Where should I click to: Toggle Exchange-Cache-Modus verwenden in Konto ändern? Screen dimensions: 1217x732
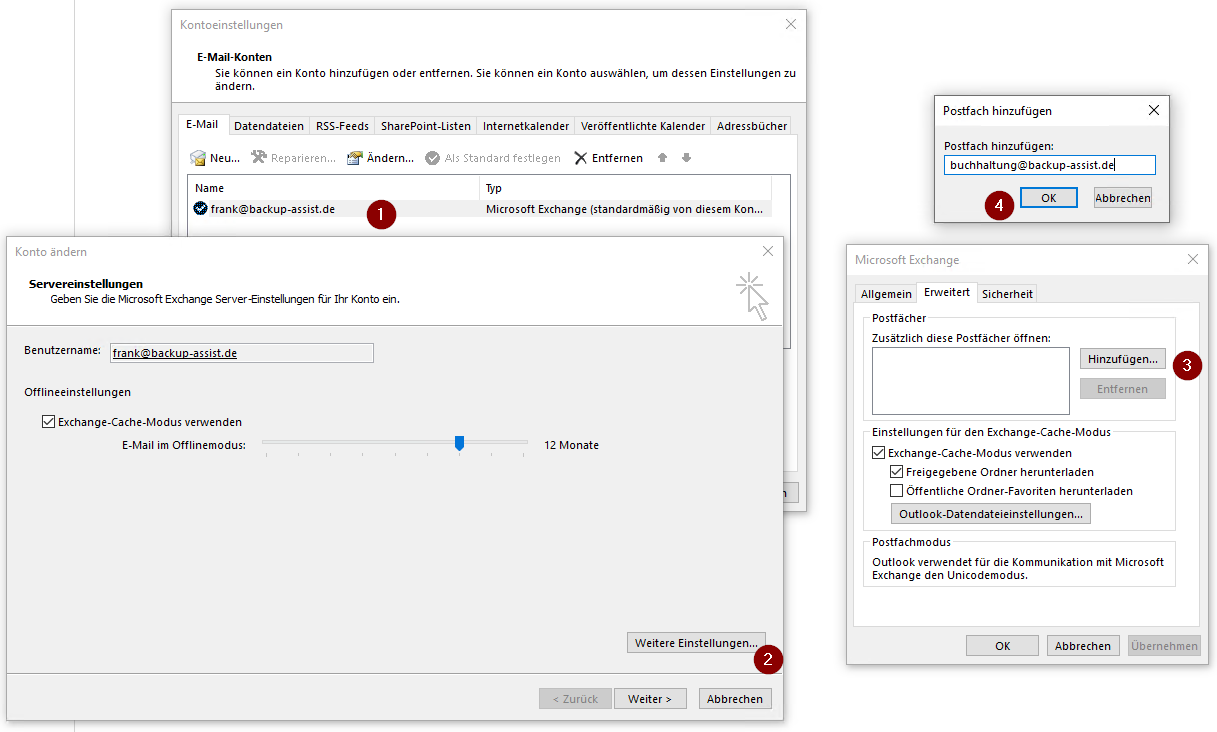(x=48, y=422)
